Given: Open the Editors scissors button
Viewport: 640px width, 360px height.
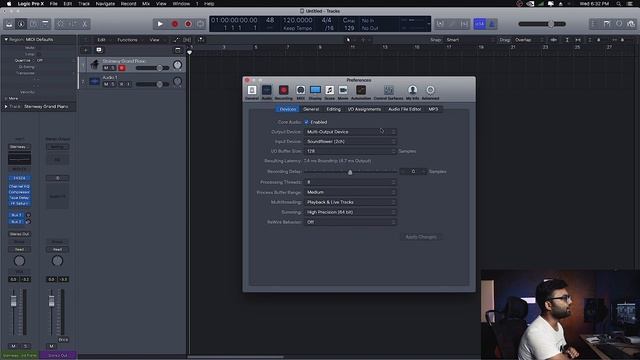Looking at the screenshot, I should coord(84,24).
